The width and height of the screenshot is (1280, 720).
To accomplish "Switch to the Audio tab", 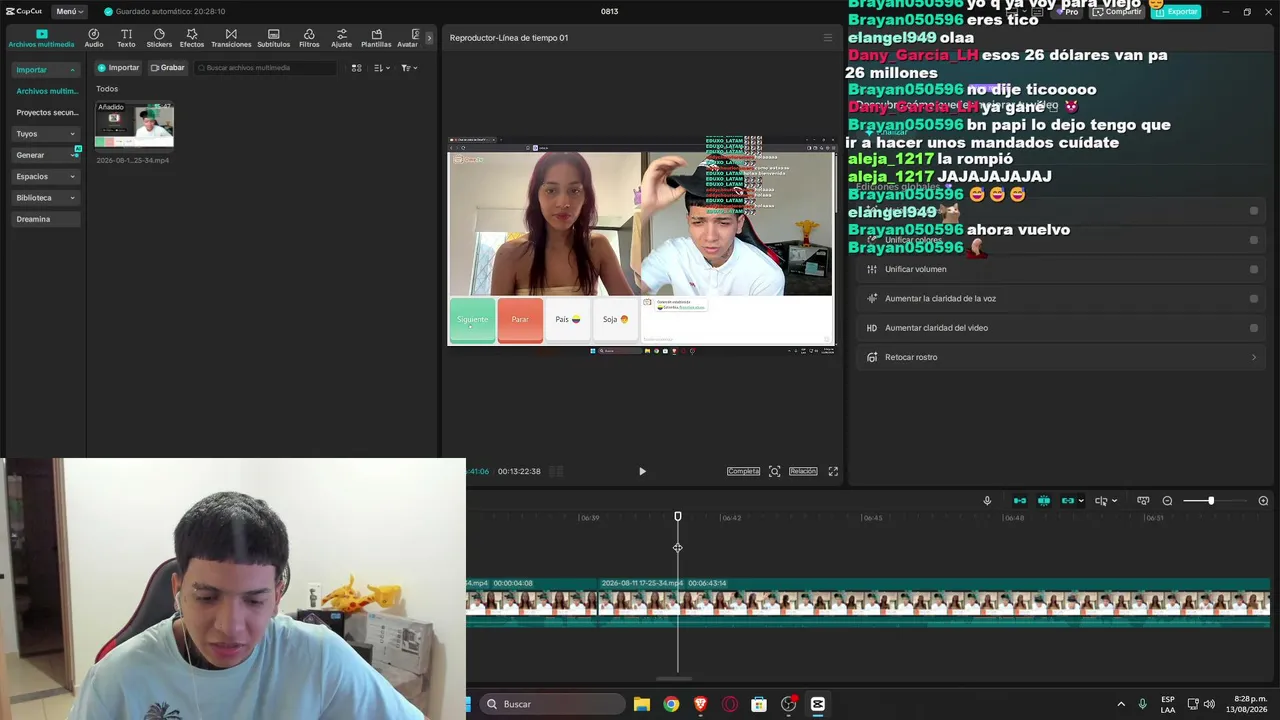I will point(94,39).
